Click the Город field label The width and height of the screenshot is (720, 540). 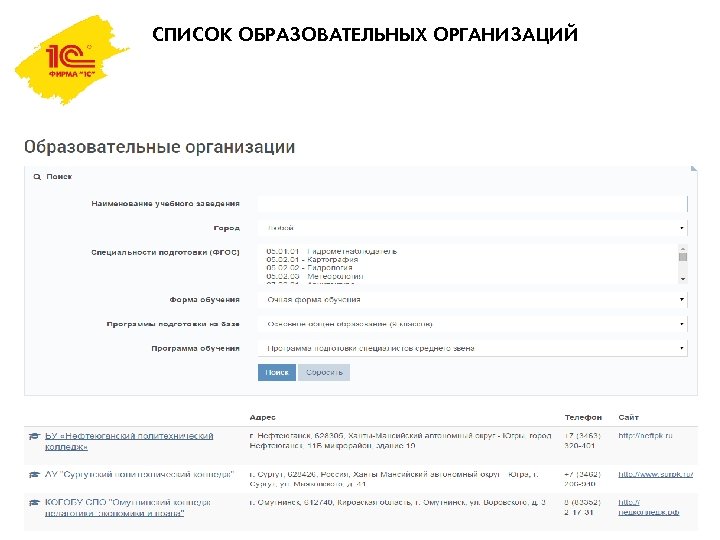(226, 228)
